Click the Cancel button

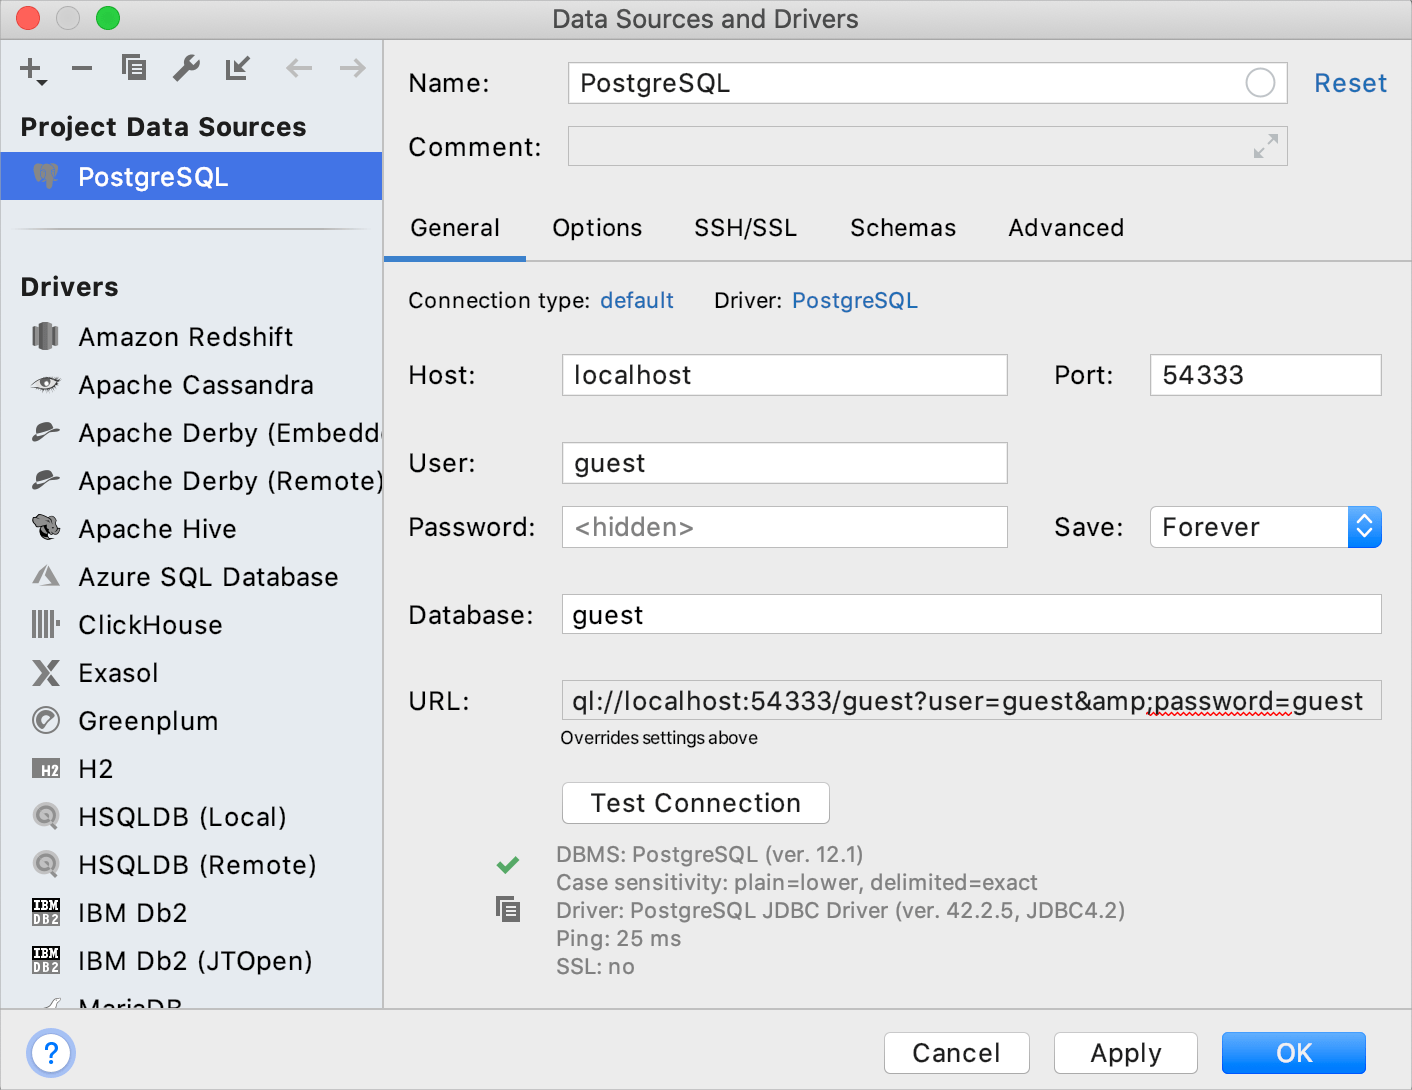coord(957,1053)
